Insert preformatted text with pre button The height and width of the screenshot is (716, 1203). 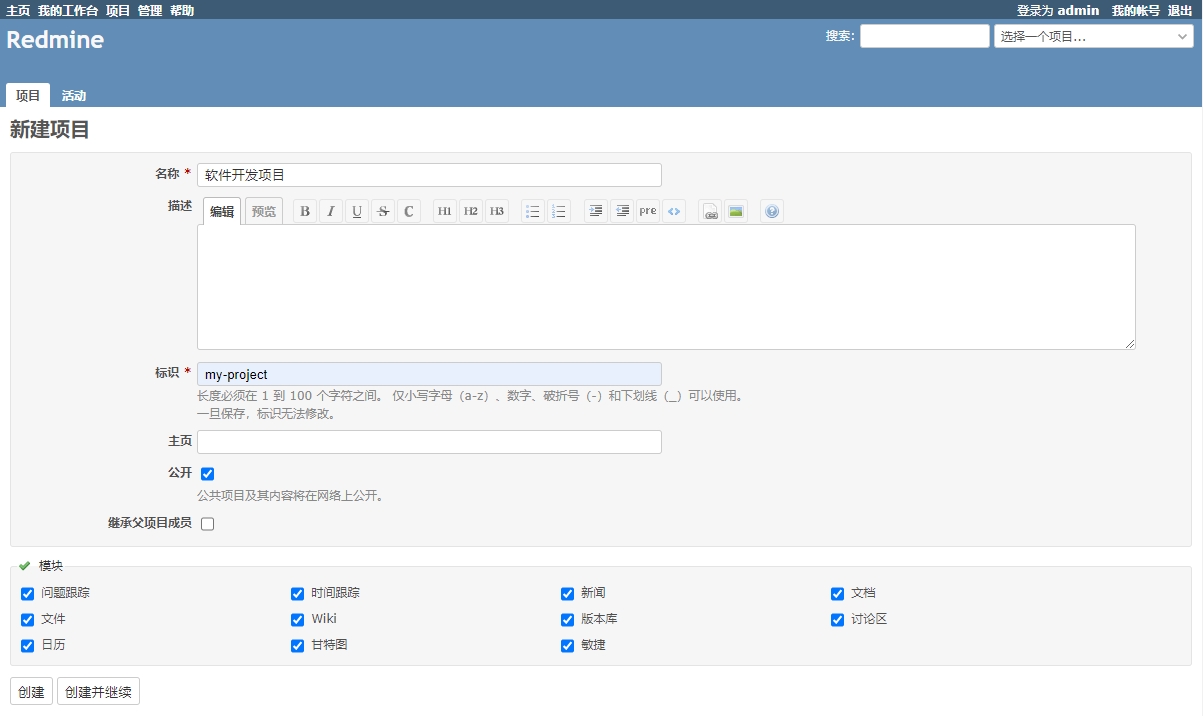[x=648, y=211]
